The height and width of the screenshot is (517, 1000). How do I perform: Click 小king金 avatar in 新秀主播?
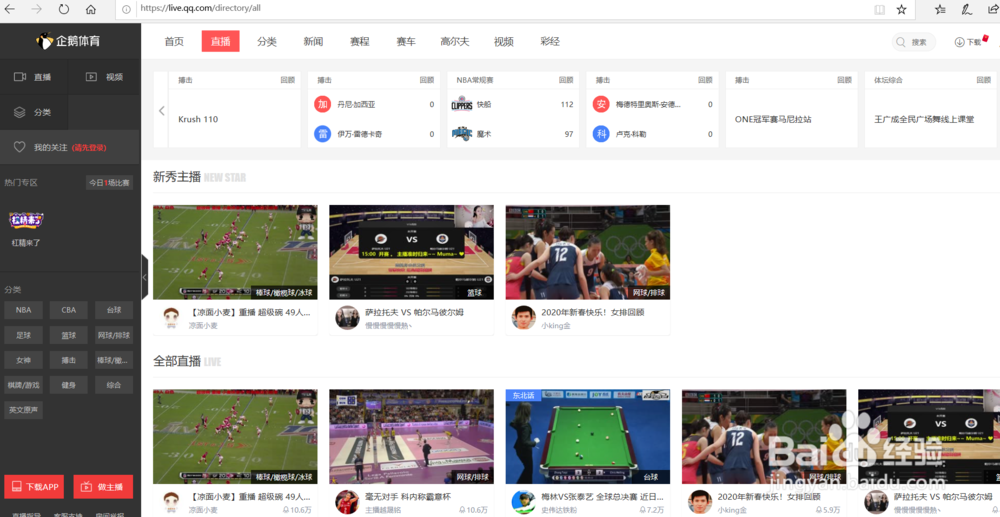pyautogui.click(x=524, y=317)
